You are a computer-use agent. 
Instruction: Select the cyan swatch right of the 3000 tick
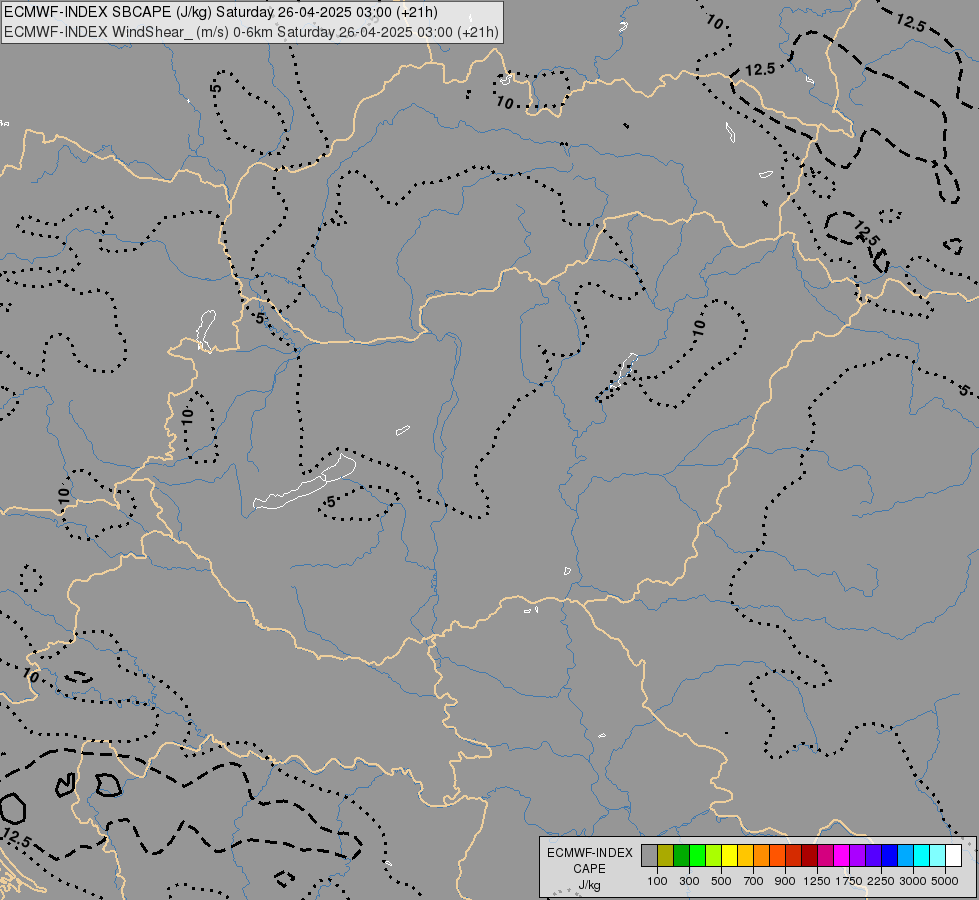[x=922, y=855]
